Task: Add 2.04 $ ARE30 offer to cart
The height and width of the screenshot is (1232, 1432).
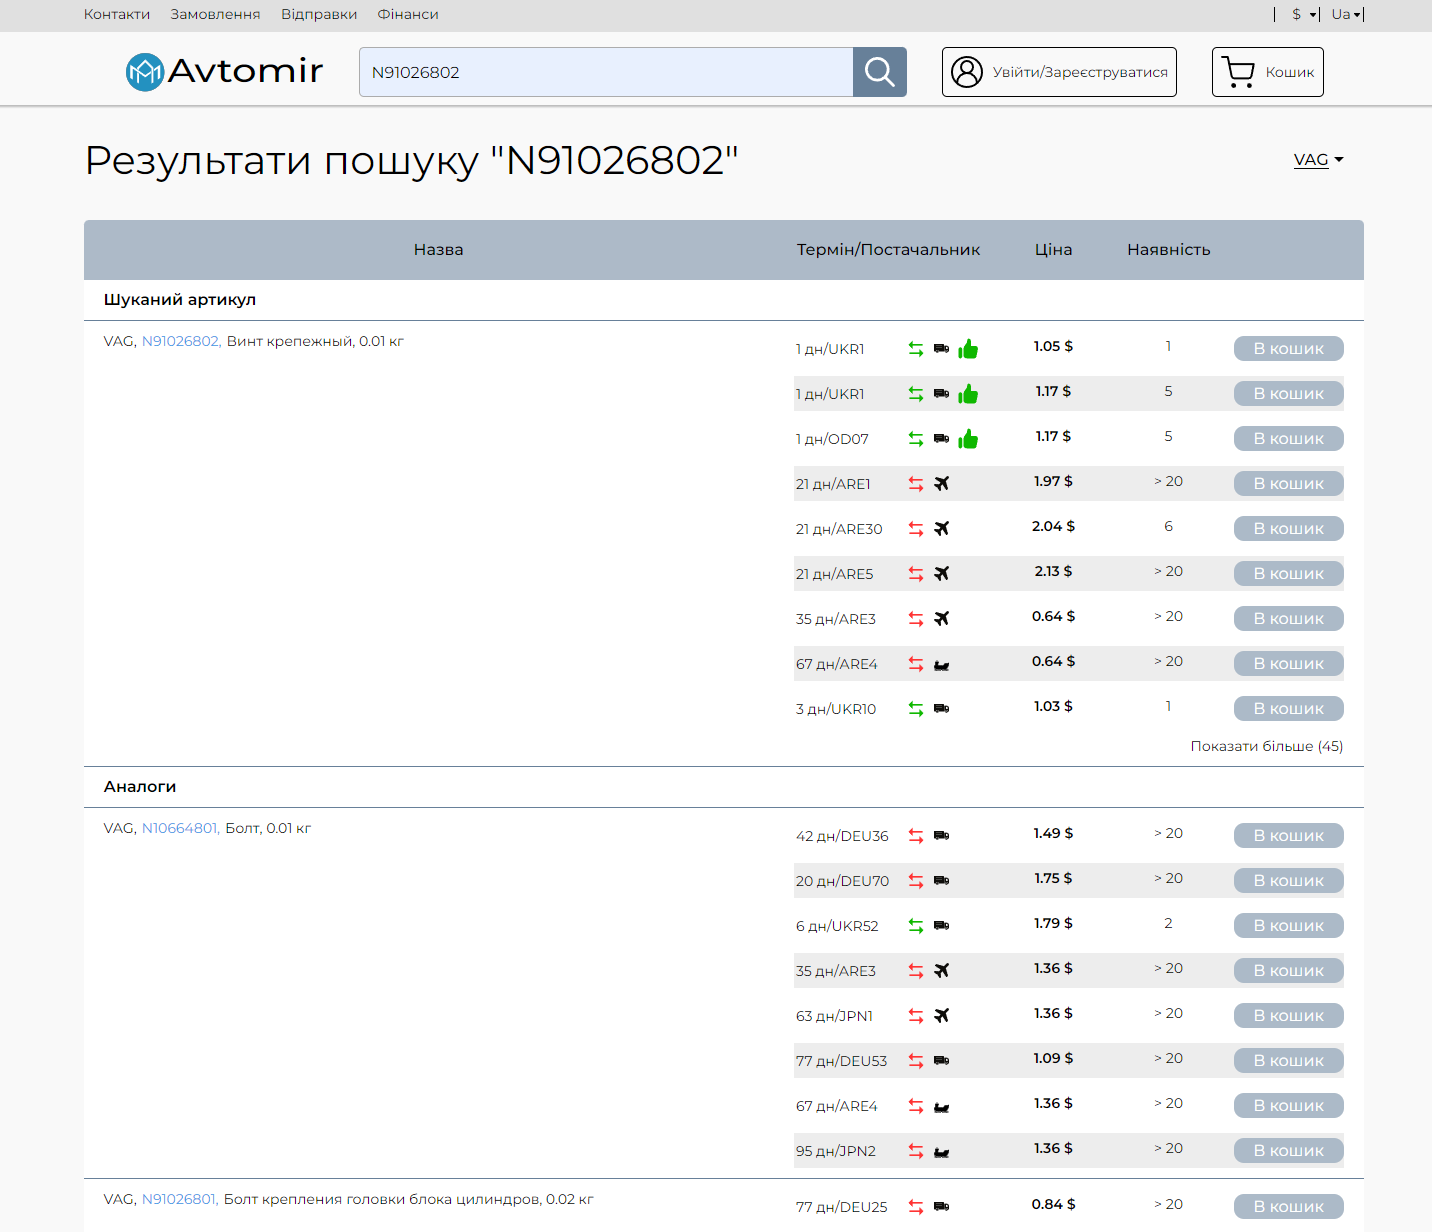Action: (1288, 529)
